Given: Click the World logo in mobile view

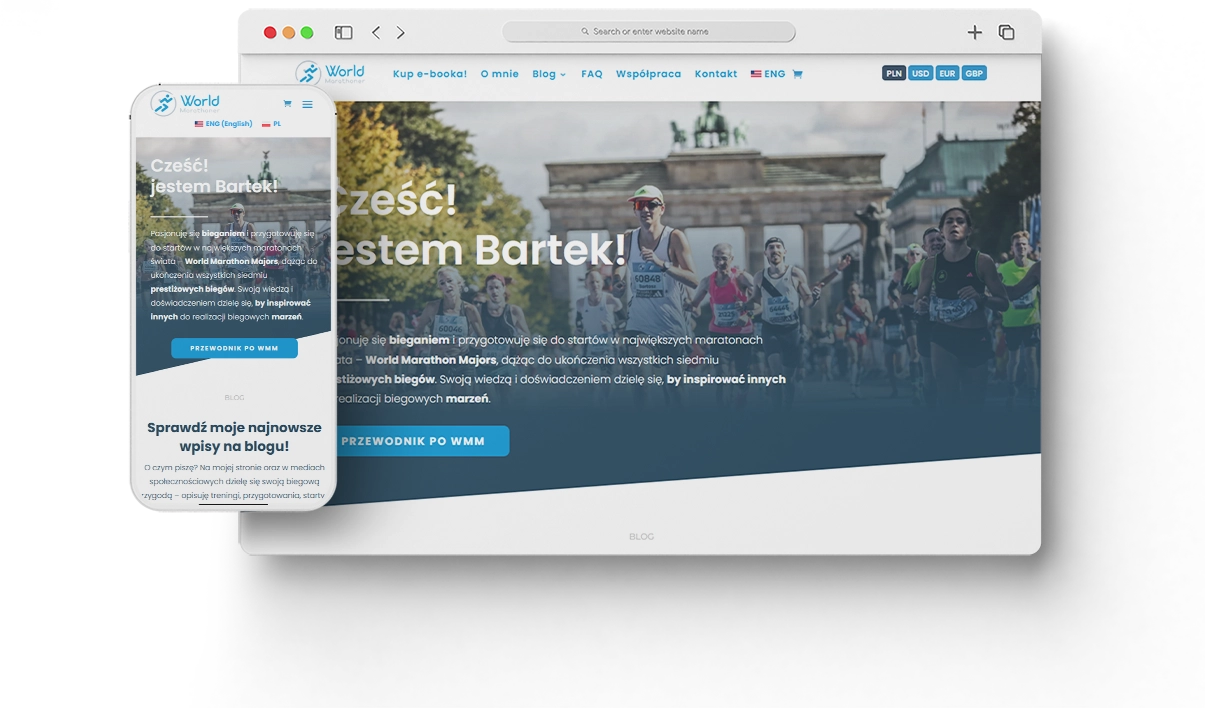Looking at the screenshot, I should pos(185,103).
